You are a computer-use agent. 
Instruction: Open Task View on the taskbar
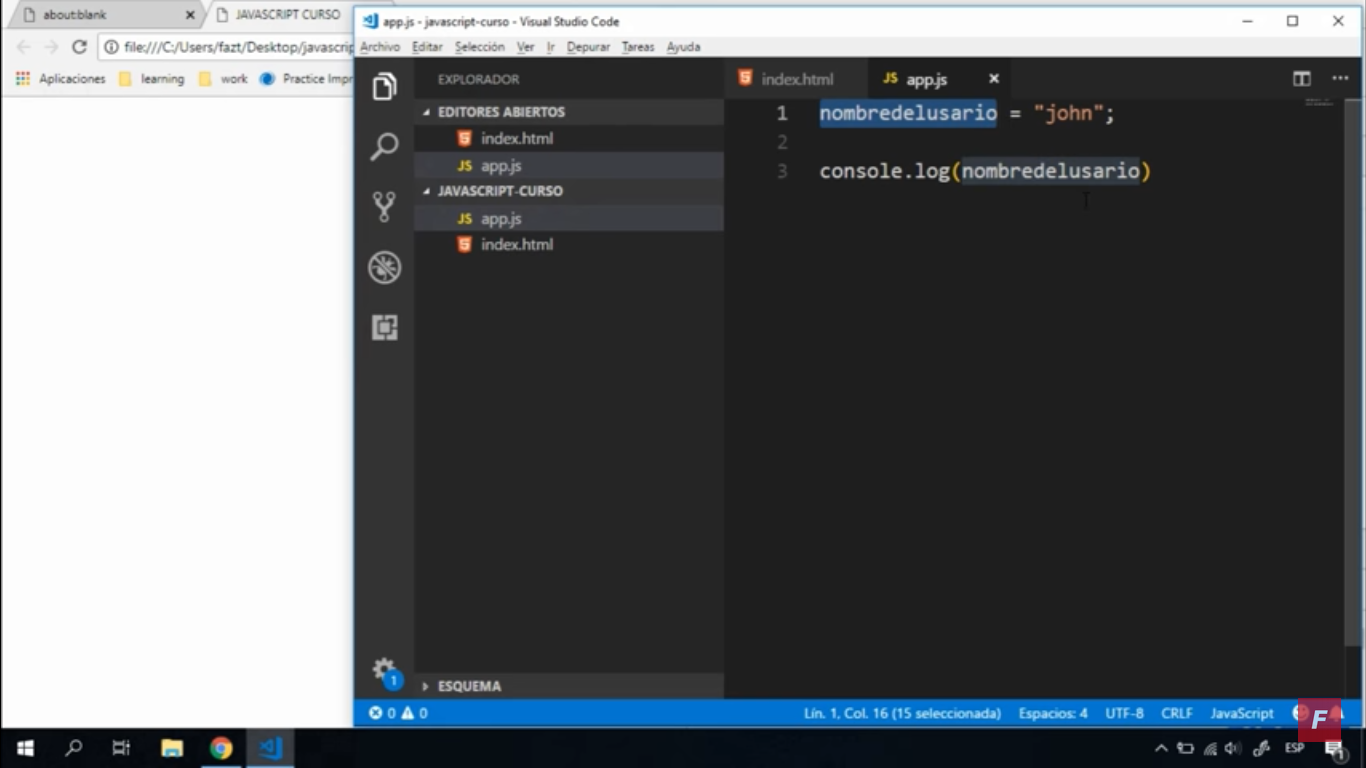point(121,748)
